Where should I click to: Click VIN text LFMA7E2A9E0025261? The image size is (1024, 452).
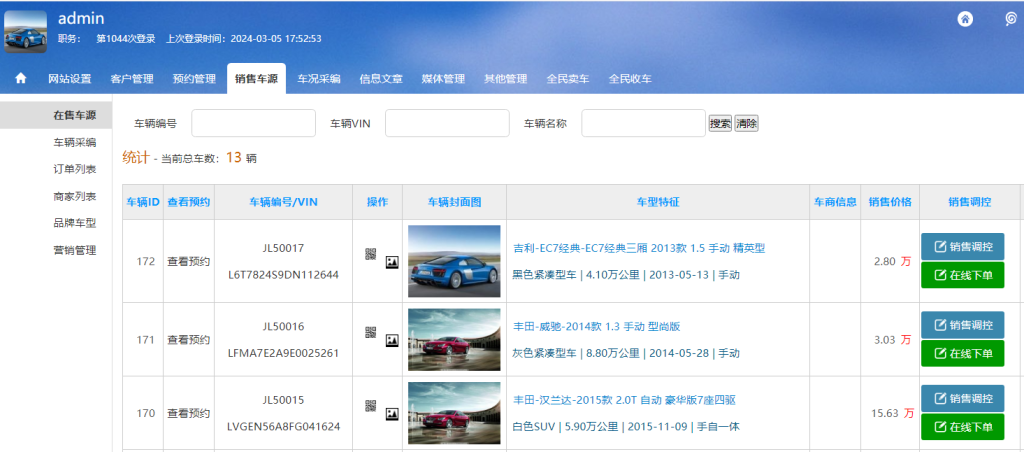click(x=283, y=353)
